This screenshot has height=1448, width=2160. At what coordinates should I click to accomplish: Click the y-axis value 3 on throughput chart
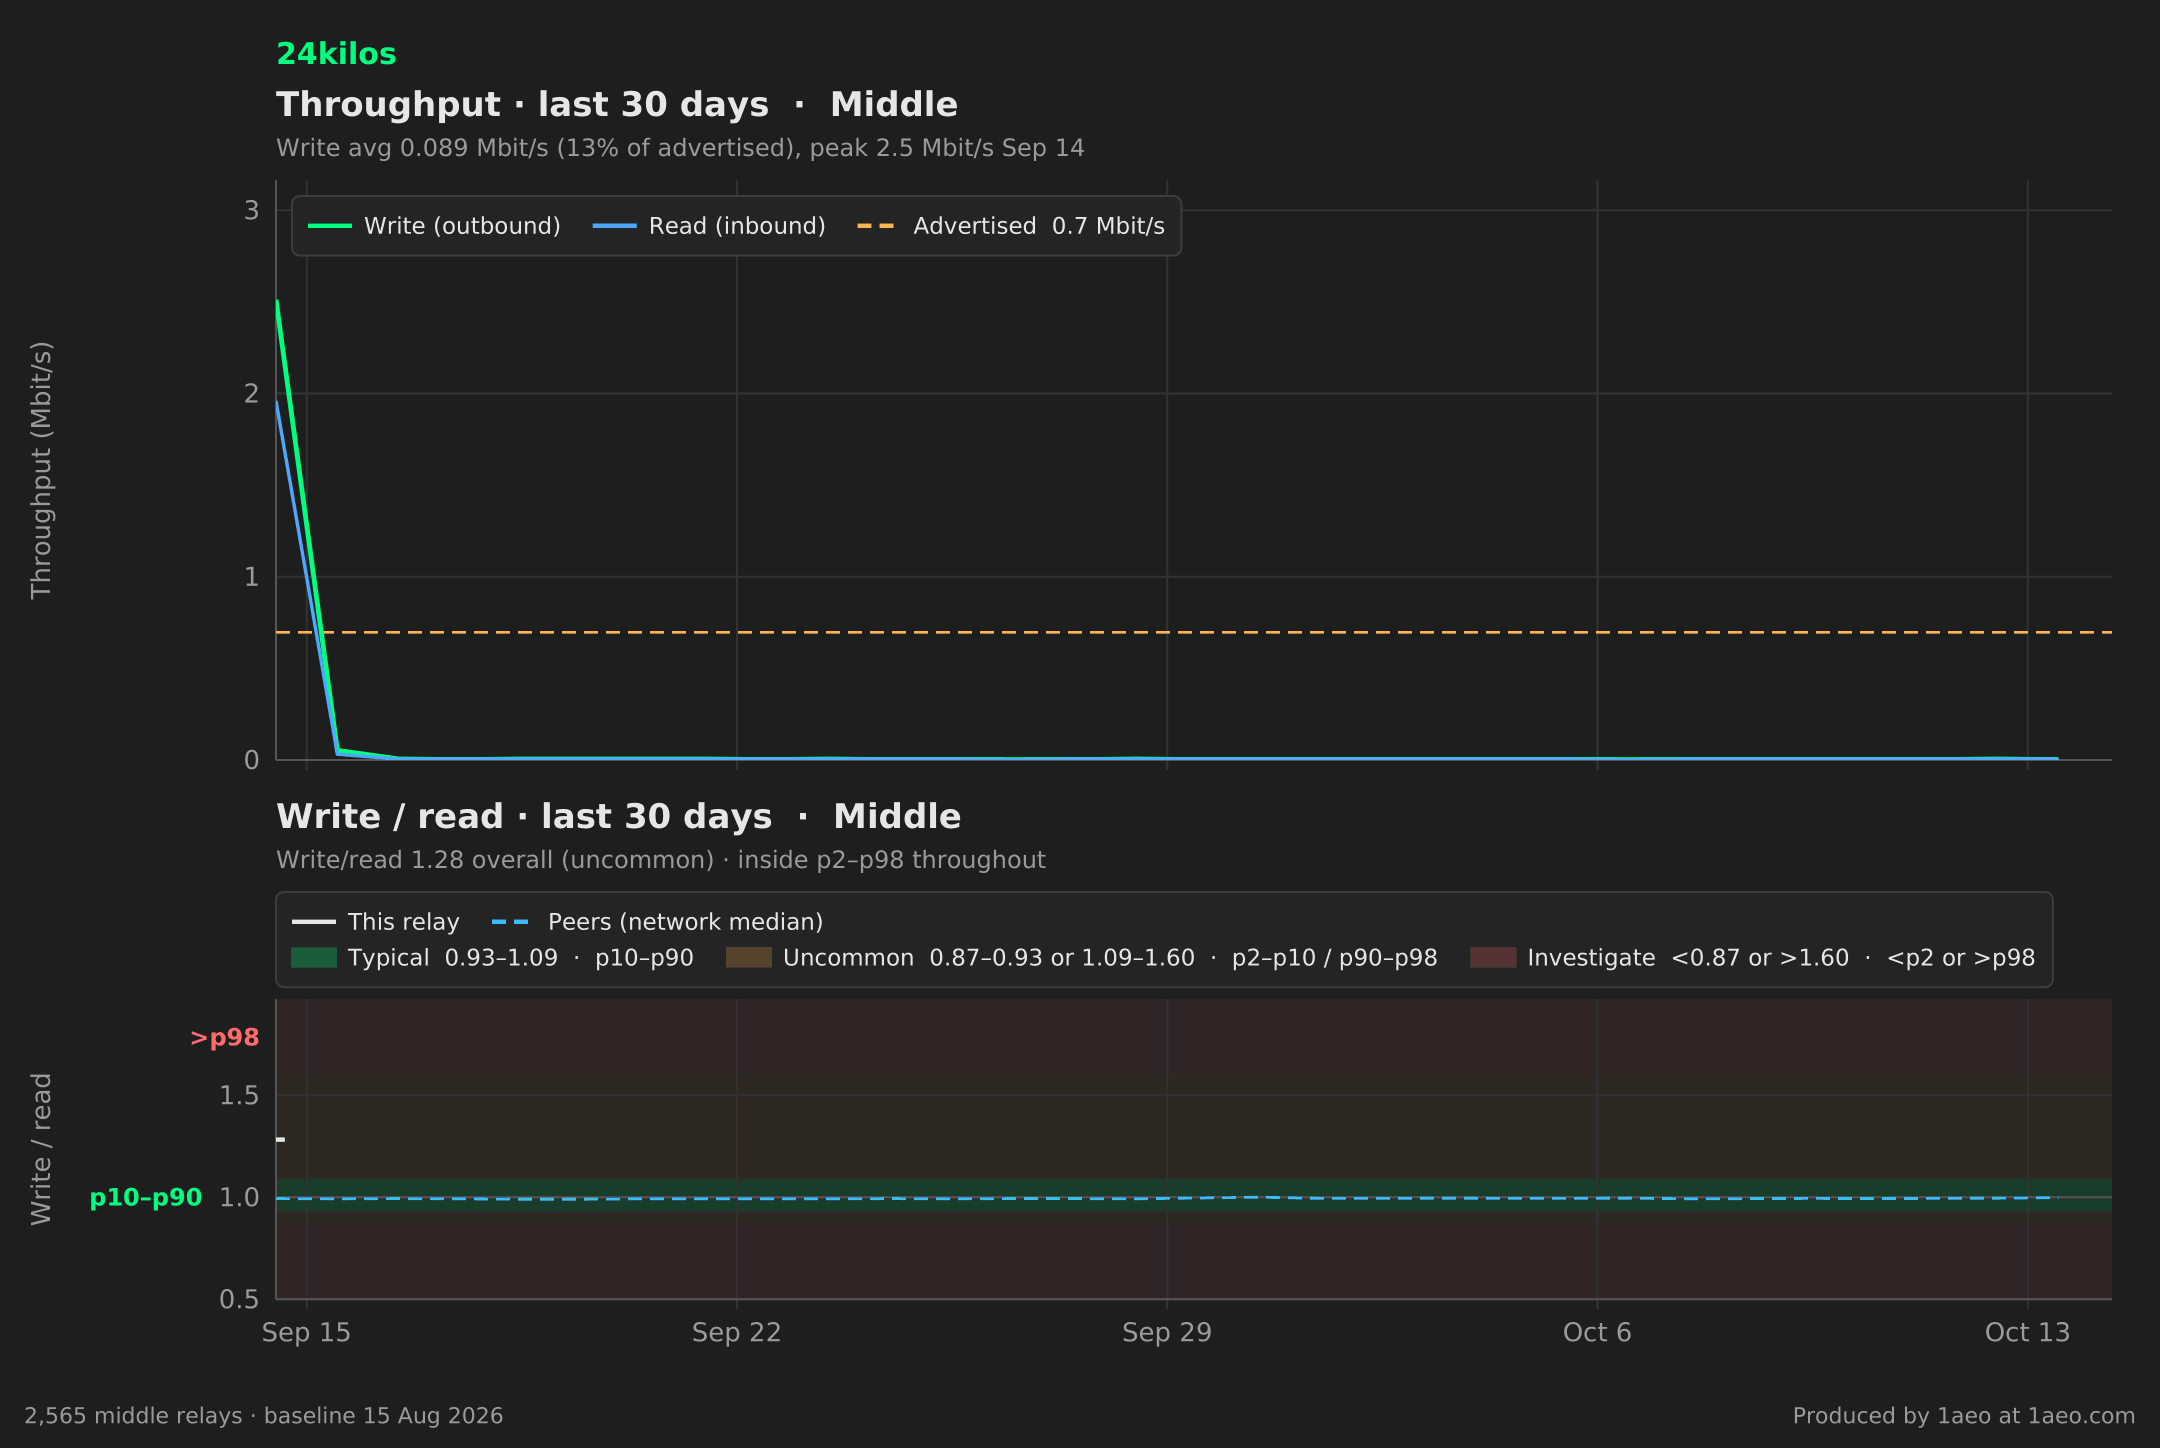coord(251,211)
